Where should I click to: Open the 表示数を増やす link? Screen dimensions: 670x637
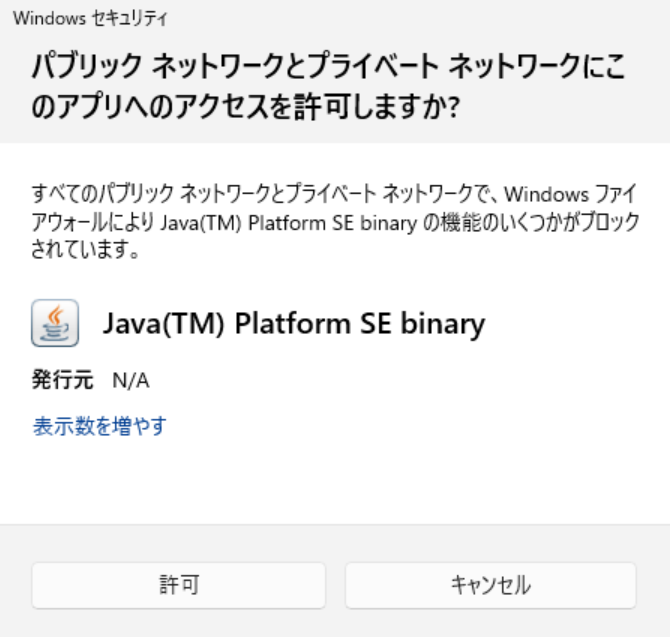point(99,427)
